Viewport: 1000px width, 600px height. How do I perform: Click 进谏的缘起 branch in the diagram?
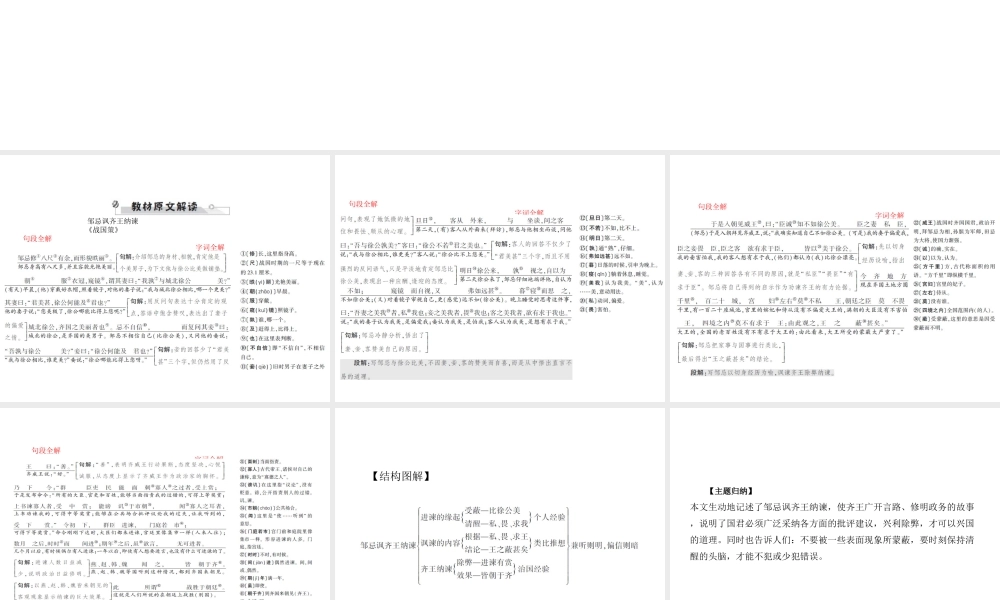pos(440,517)
